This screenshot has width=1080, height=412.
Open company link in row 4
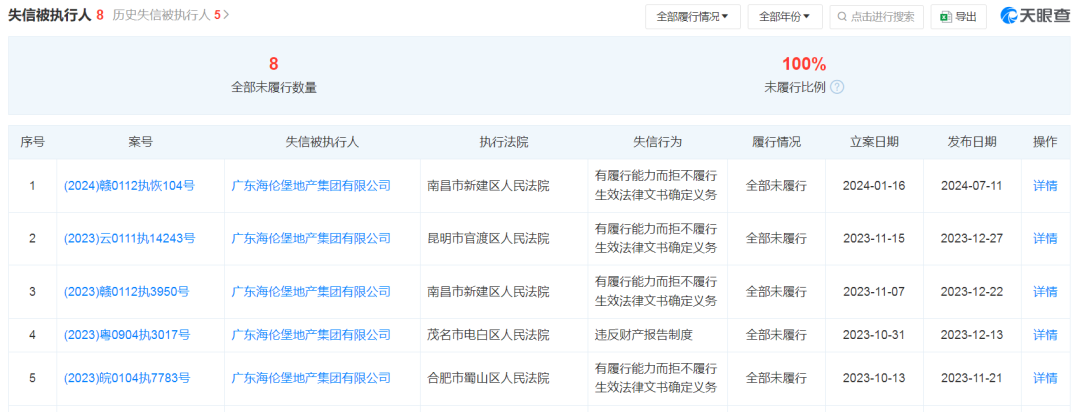pos(311,335)
